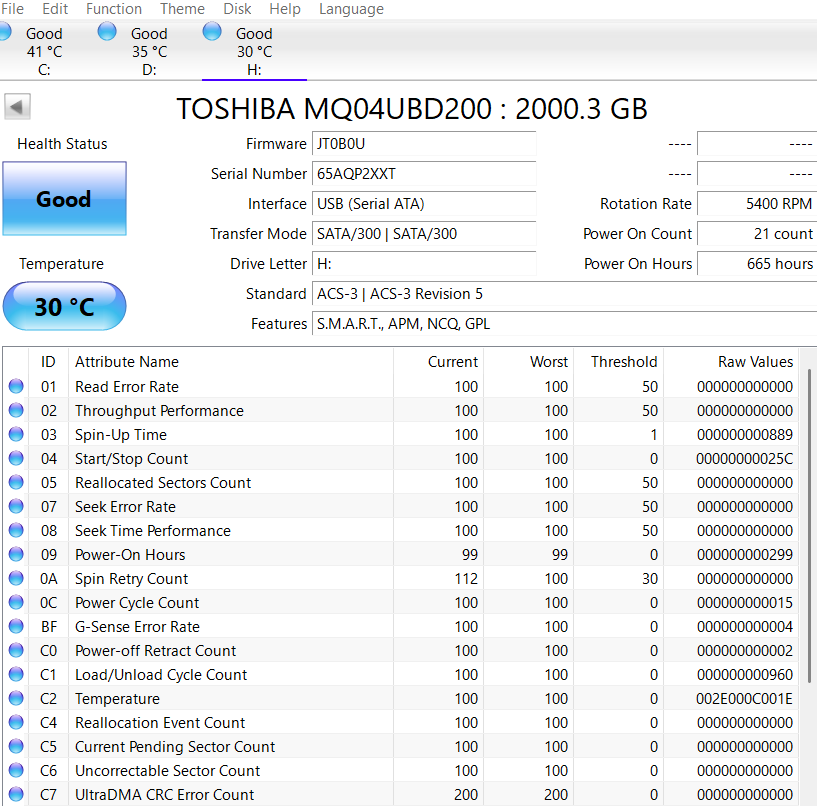
Task: Click the Interface field USB (Serial ATA)
Action: click(x=424, y=204)
